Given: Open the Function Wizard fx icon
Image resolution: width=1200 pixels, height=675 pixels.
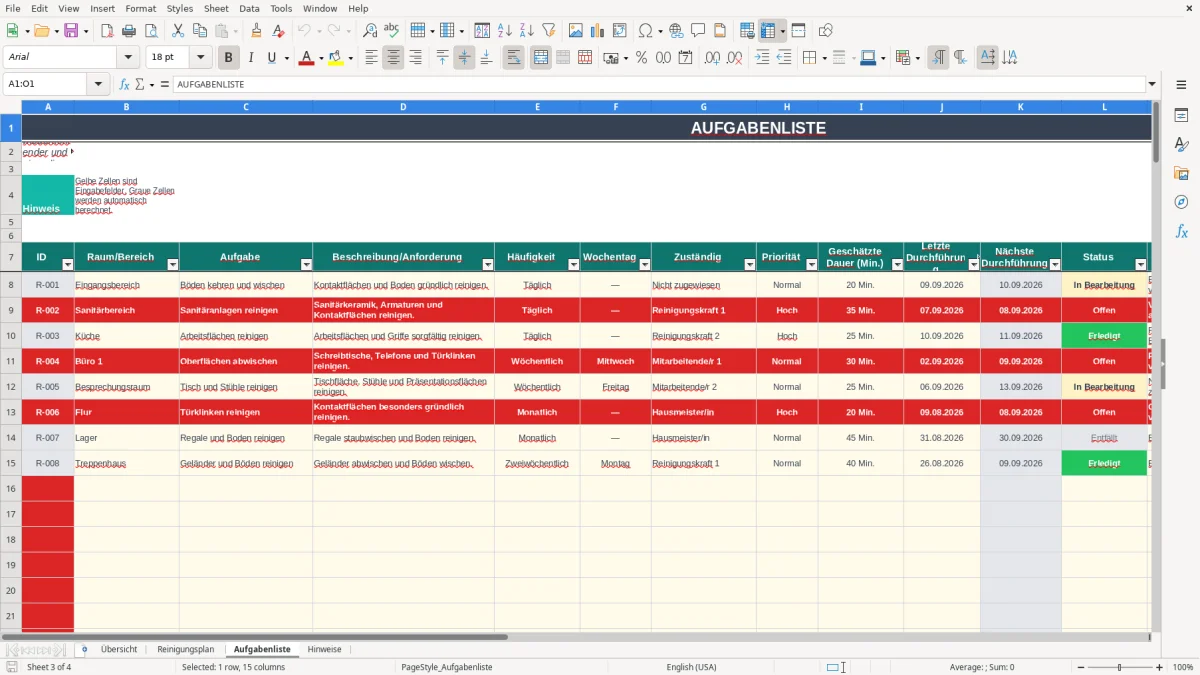Looking at the screenshot, I should (125, 84).
